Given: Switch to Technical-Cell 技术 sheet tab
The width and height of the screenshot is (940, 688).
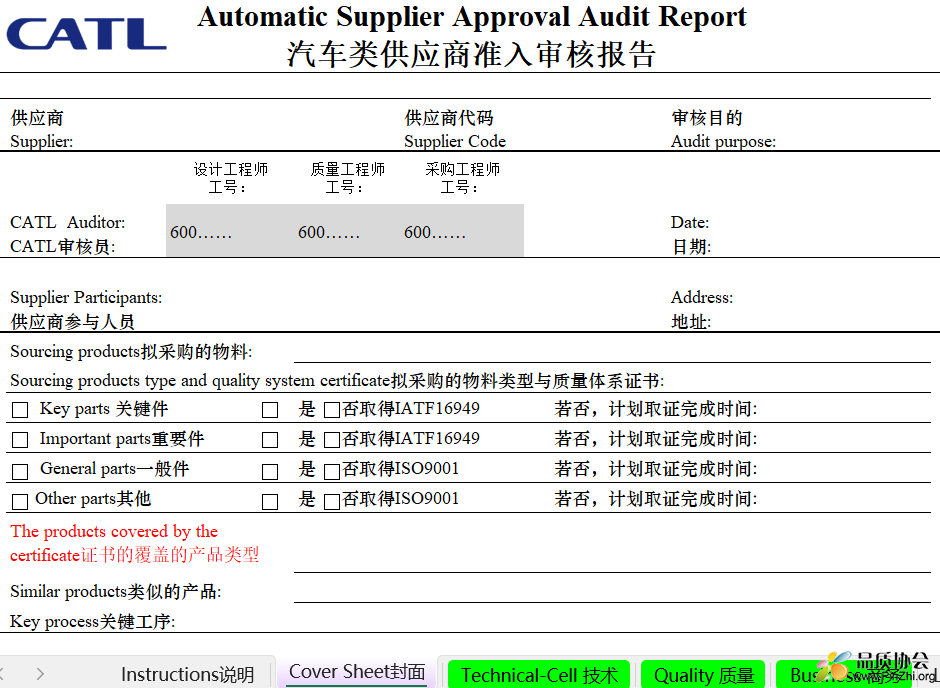Looking at the screenshot, I should (x=539, y=675).
